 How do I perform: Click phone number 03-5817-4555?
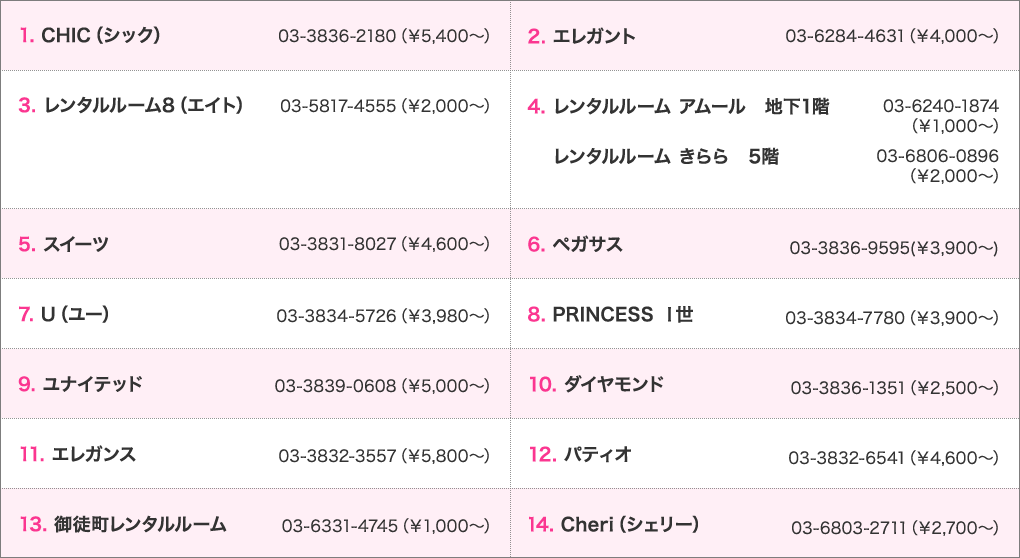[x=337, y=106]
